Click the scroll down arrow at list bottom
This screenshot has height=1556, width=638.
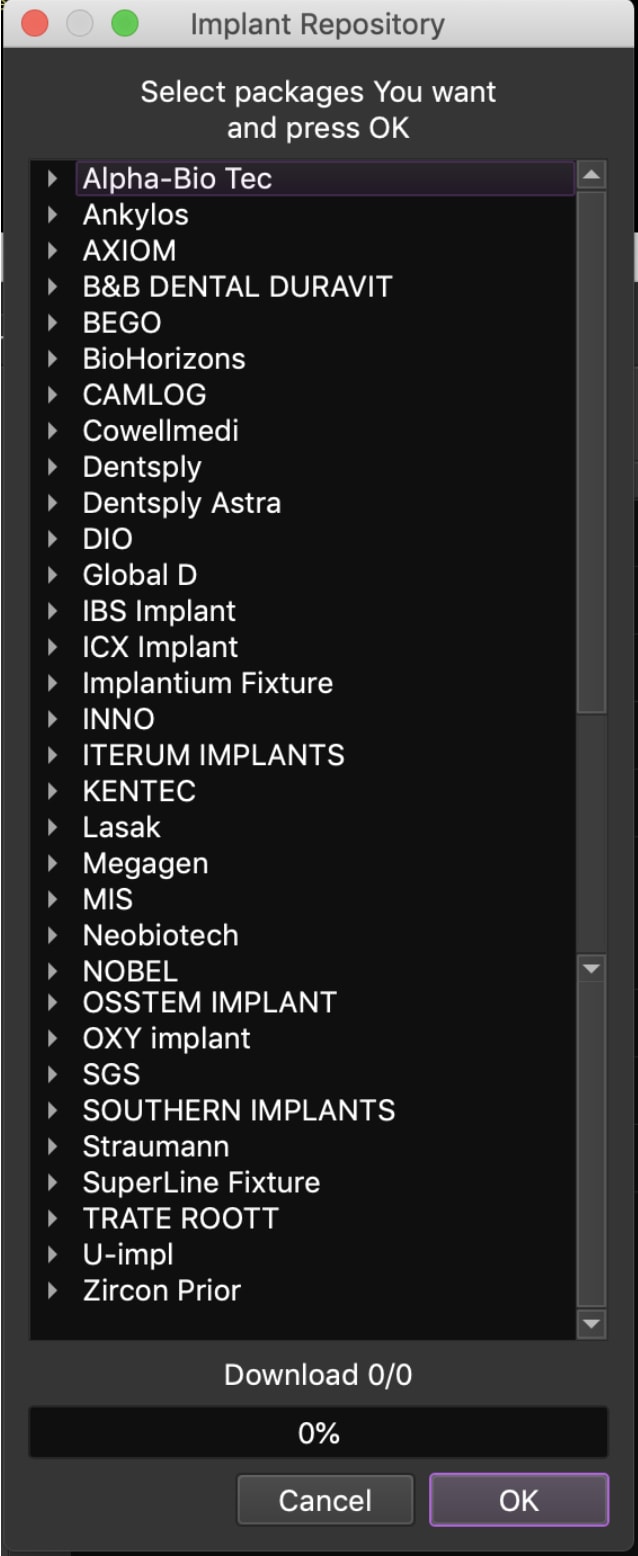592,1325
